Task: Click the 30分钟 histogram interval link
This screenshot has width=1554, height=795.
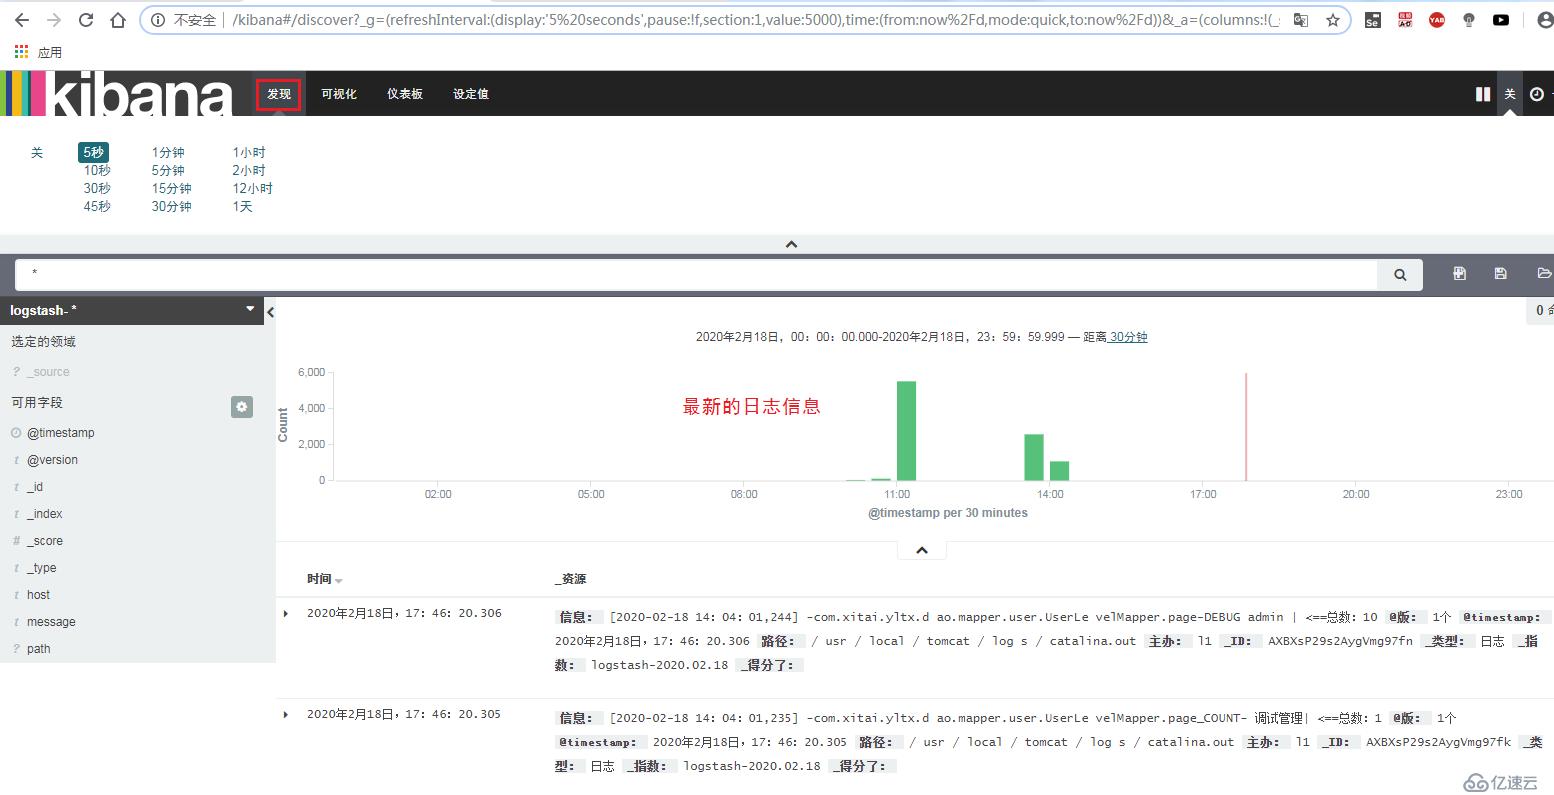Action: (1128, 337)
